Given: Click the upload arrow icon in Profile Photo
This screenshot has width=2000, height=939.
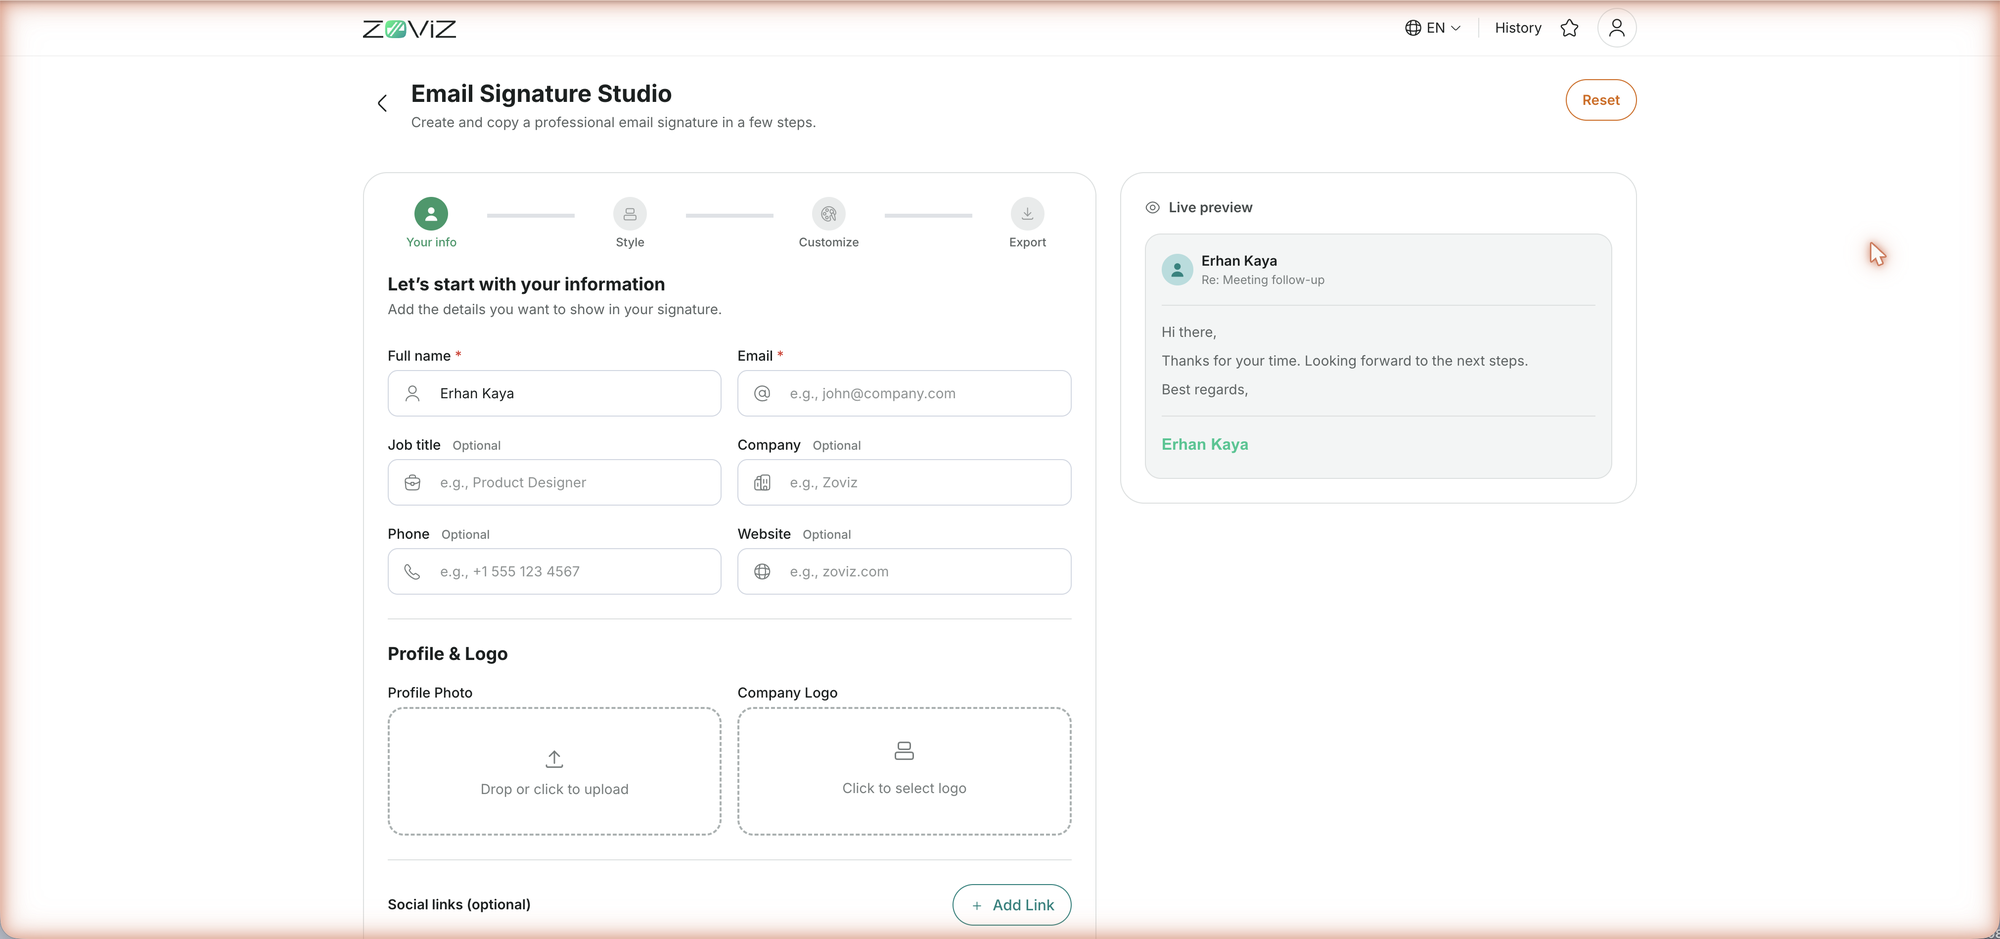Looking at the screenshot, I should 554,759.
